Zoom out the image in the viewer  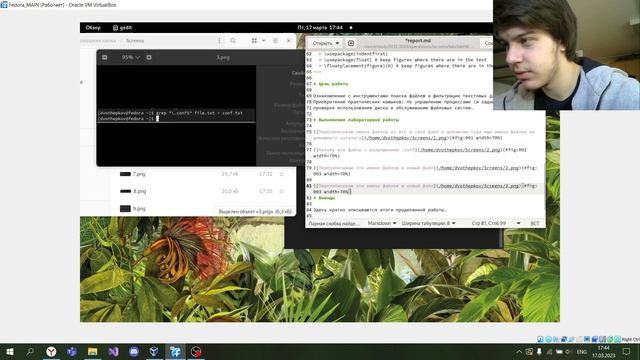pyautogui.click(x=104, y=58)
